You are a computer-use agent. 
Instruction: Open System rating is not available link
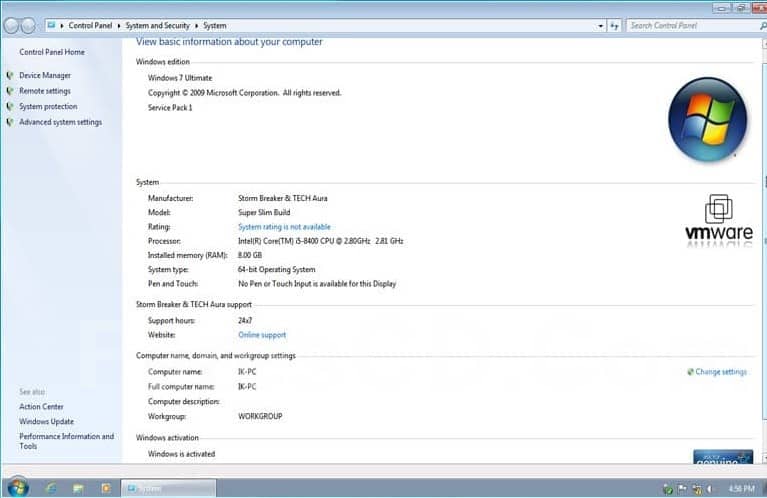click(284, 227)
